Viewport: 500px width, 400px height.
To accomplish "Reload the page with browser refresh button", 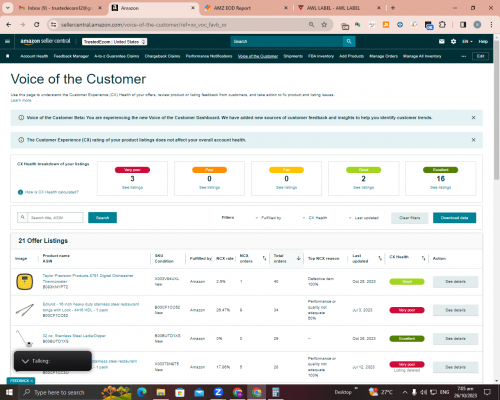I will (x=37, y=25).
